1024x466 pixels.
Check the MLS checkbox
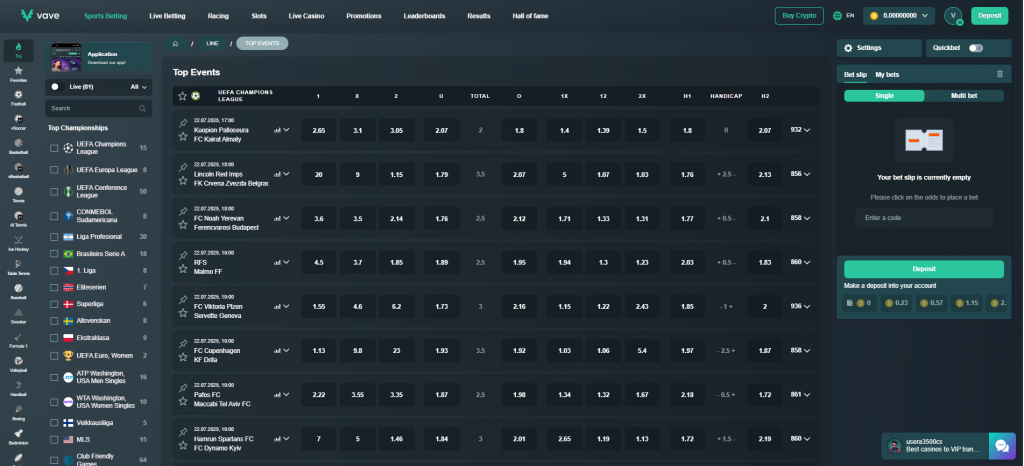click(x=54, y=440)
